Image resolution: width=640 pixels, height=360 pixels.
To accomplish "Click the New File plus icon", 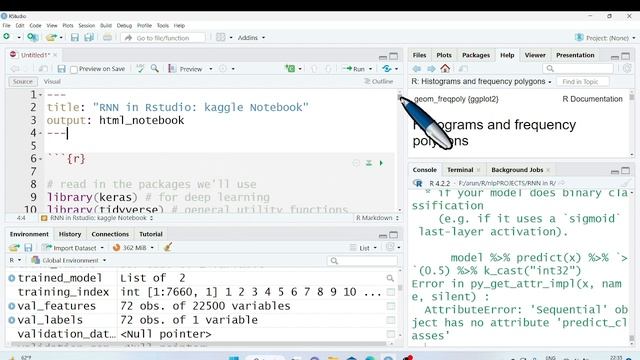I will coord(7,37).
